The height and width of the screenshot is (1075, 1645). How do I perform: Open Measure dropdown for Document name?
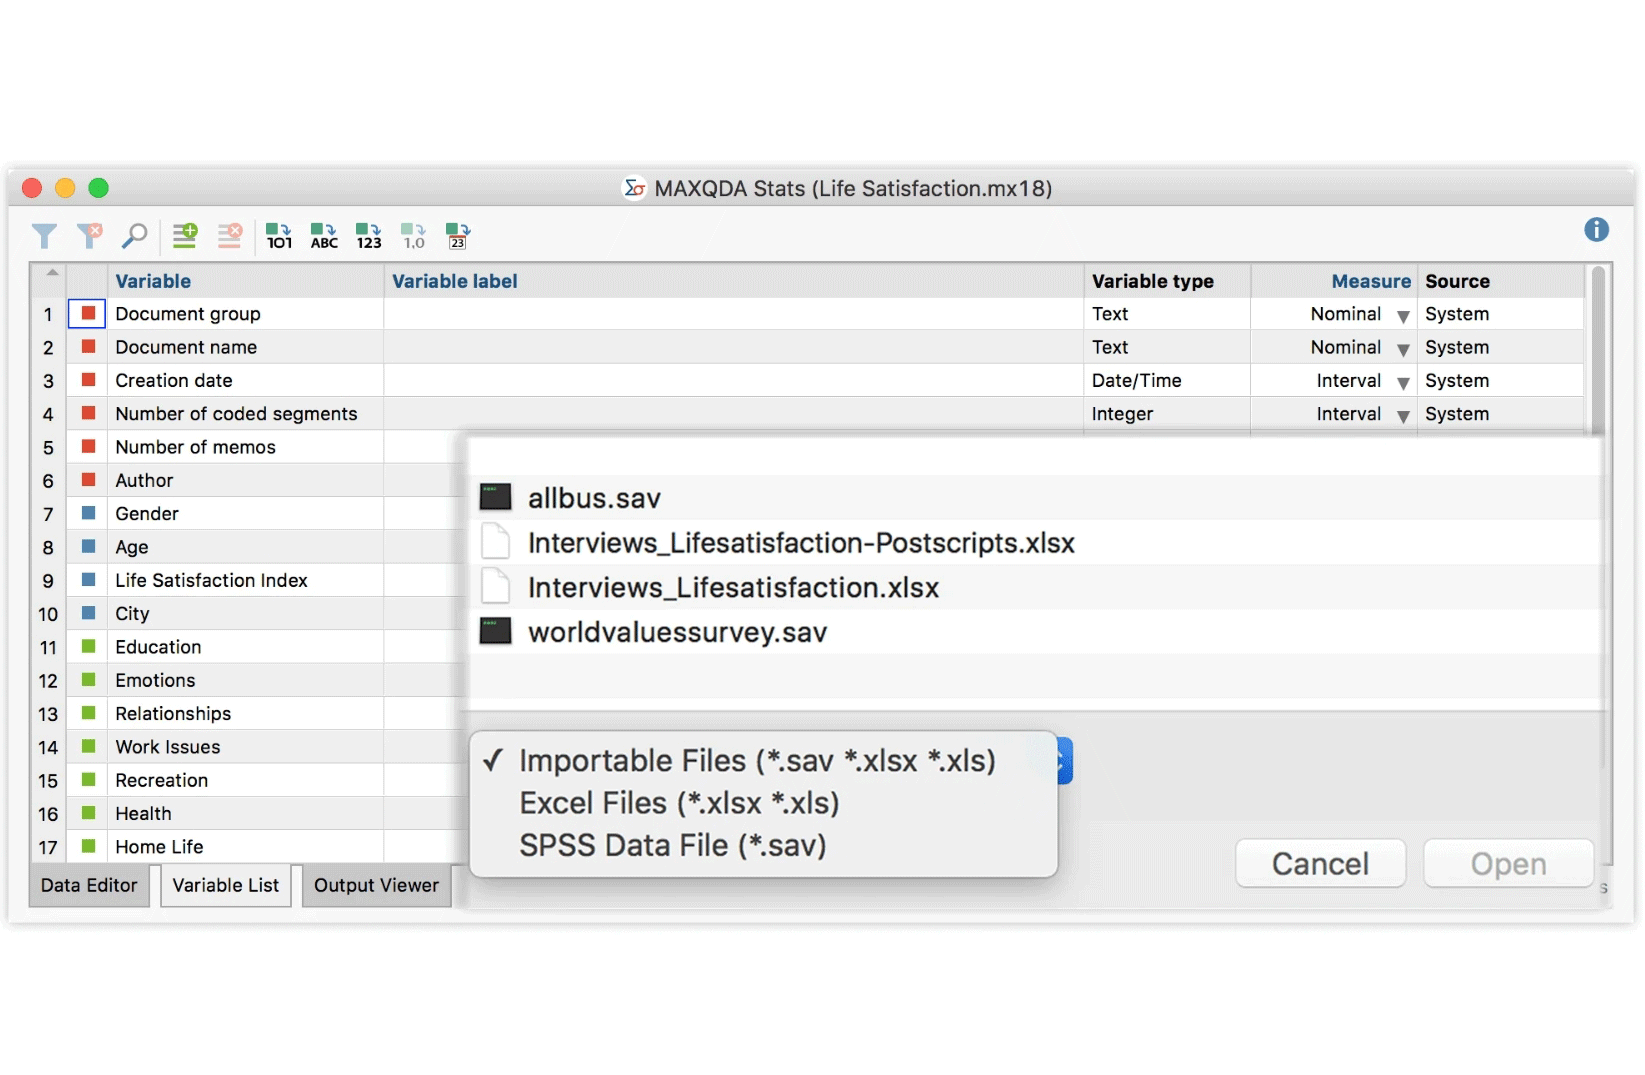[1403, 349]
